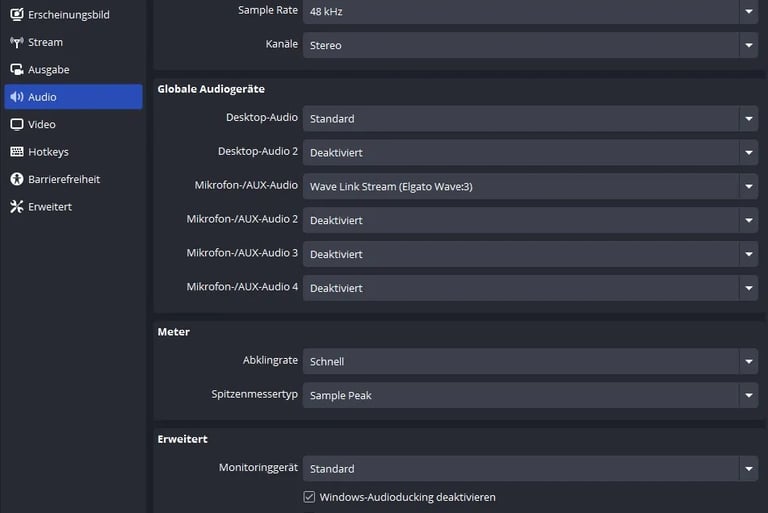Open Mikrofon-/AUX-Audio 3 dropdown
Image resolution: width=768 pixels, height=513 pixels.
530,254
